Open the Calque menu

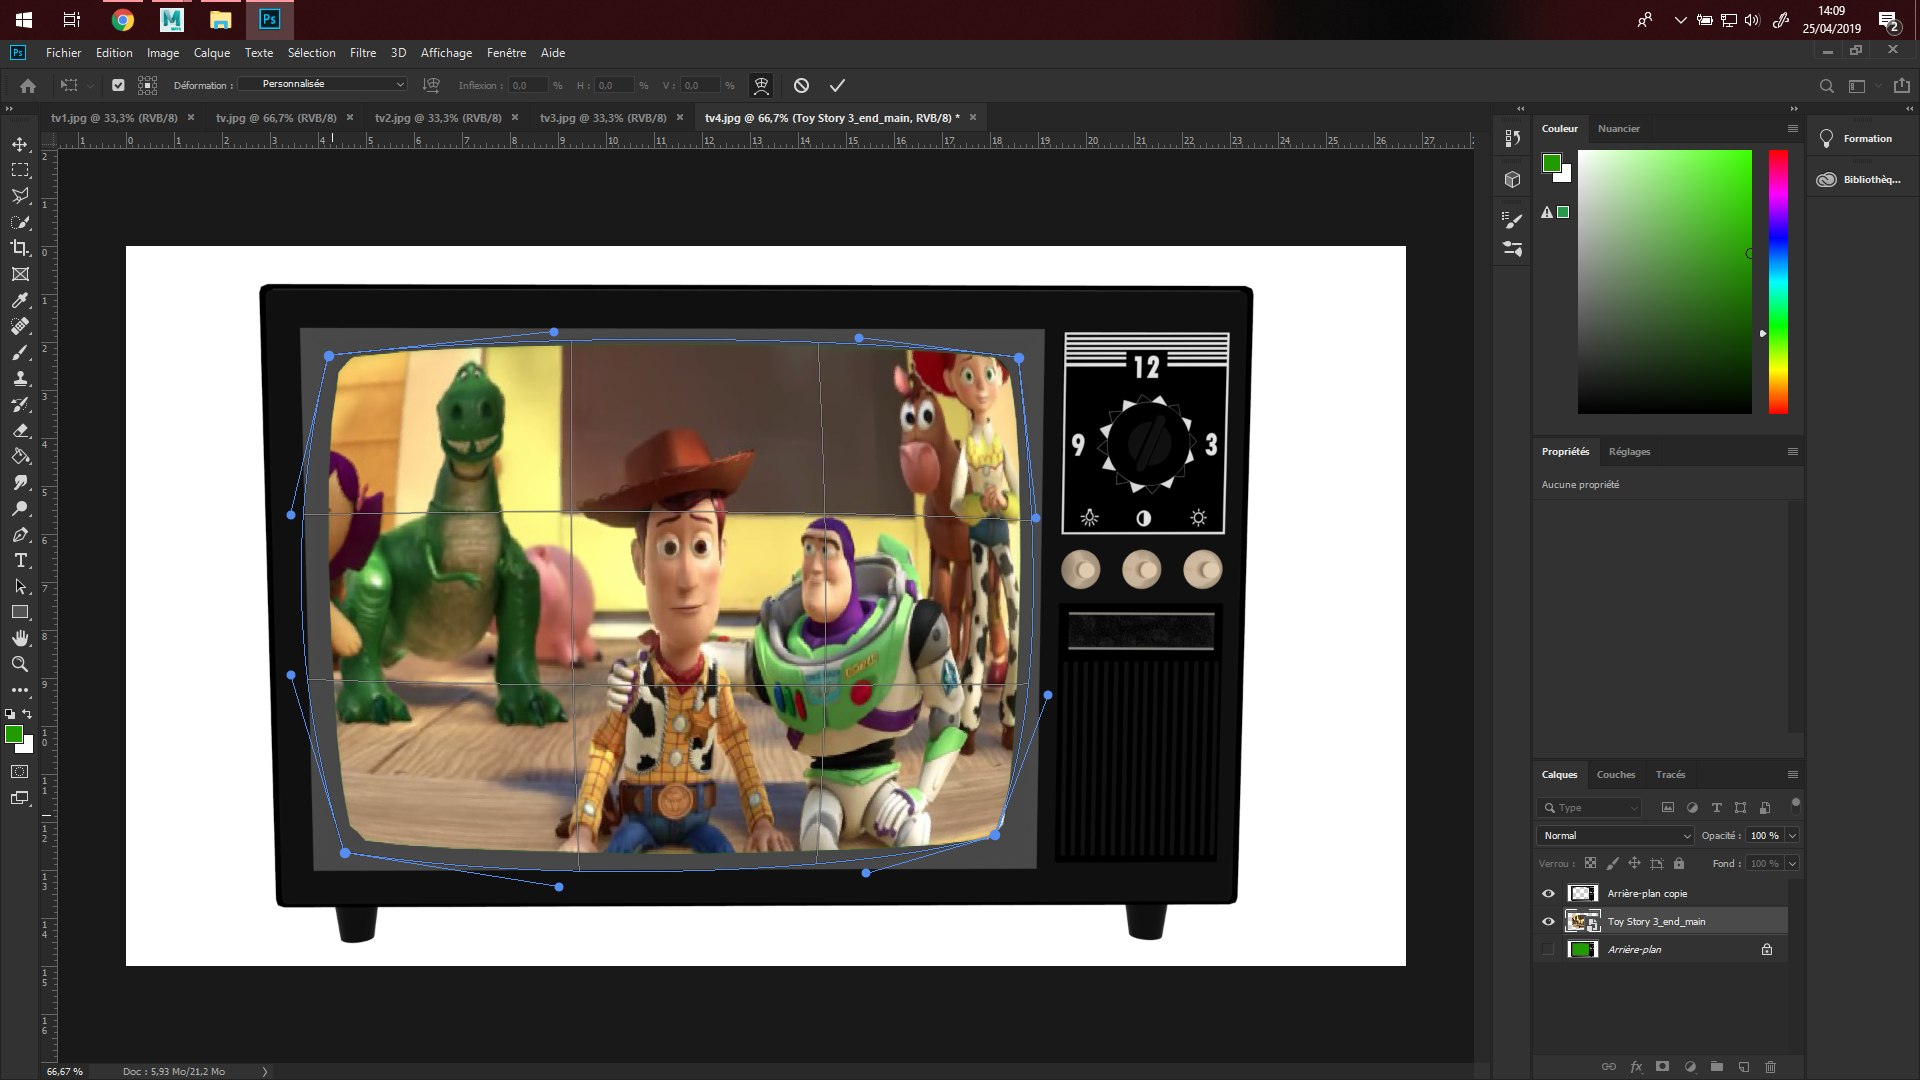(x=211, y=53)
